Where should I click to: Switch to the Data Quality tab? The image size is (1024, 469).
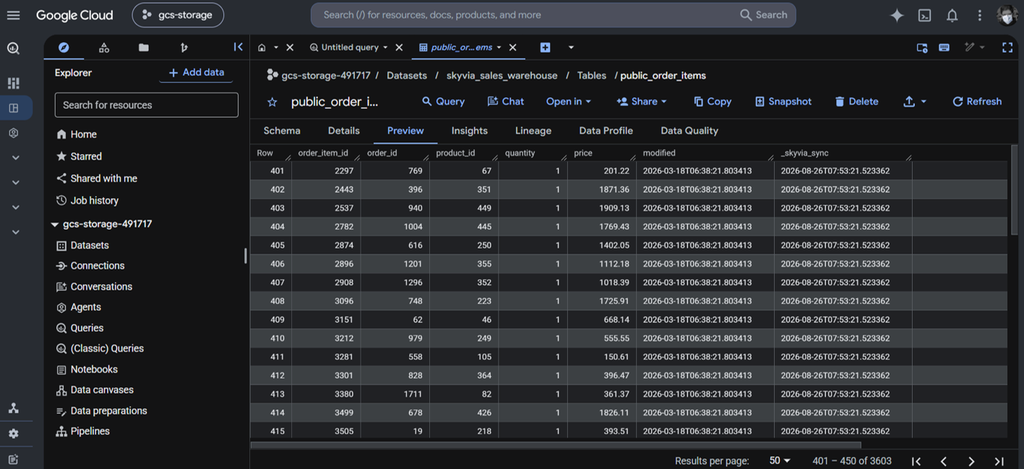690,131
